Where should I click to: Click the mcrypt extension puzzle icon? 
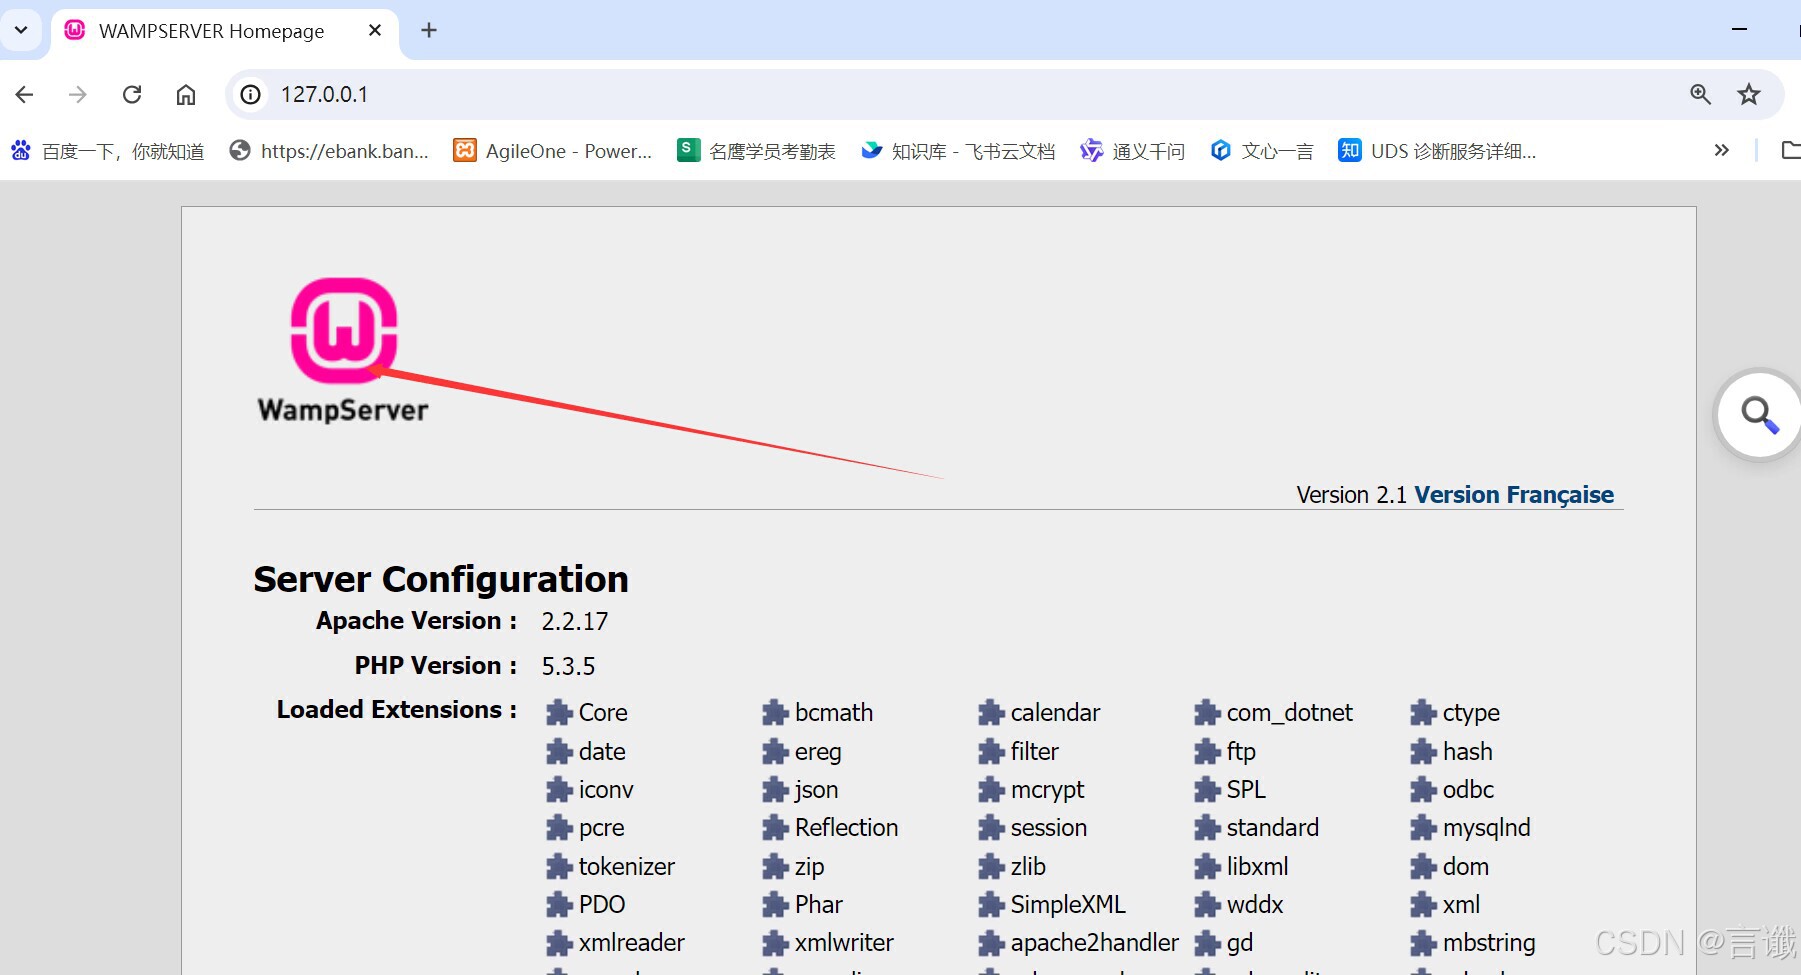pos(991,790)
